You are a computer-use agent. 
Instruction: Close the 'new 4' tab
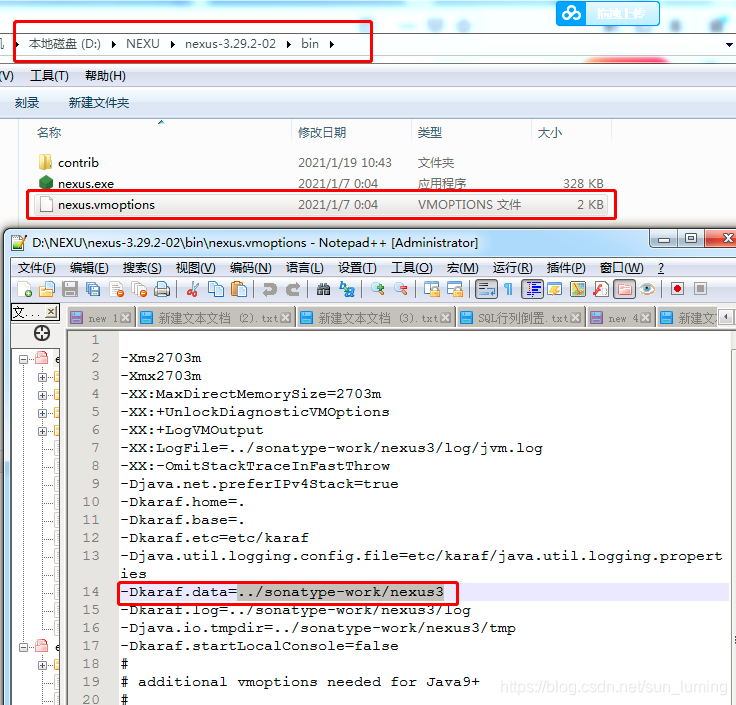click(x=645, y=318)
